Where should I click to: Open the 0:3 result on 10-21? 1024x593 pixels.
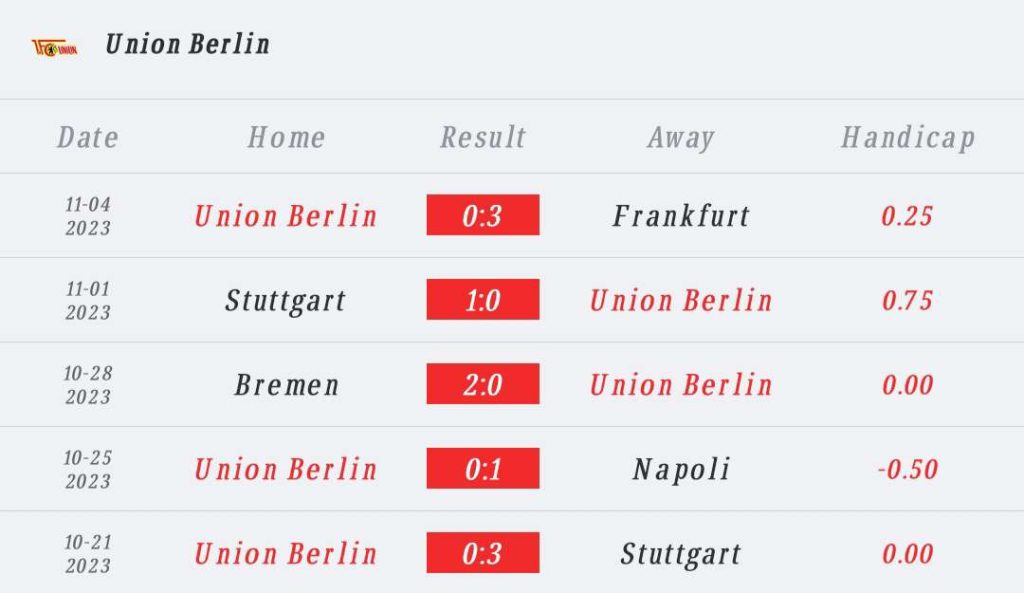[x=483, y=553]
